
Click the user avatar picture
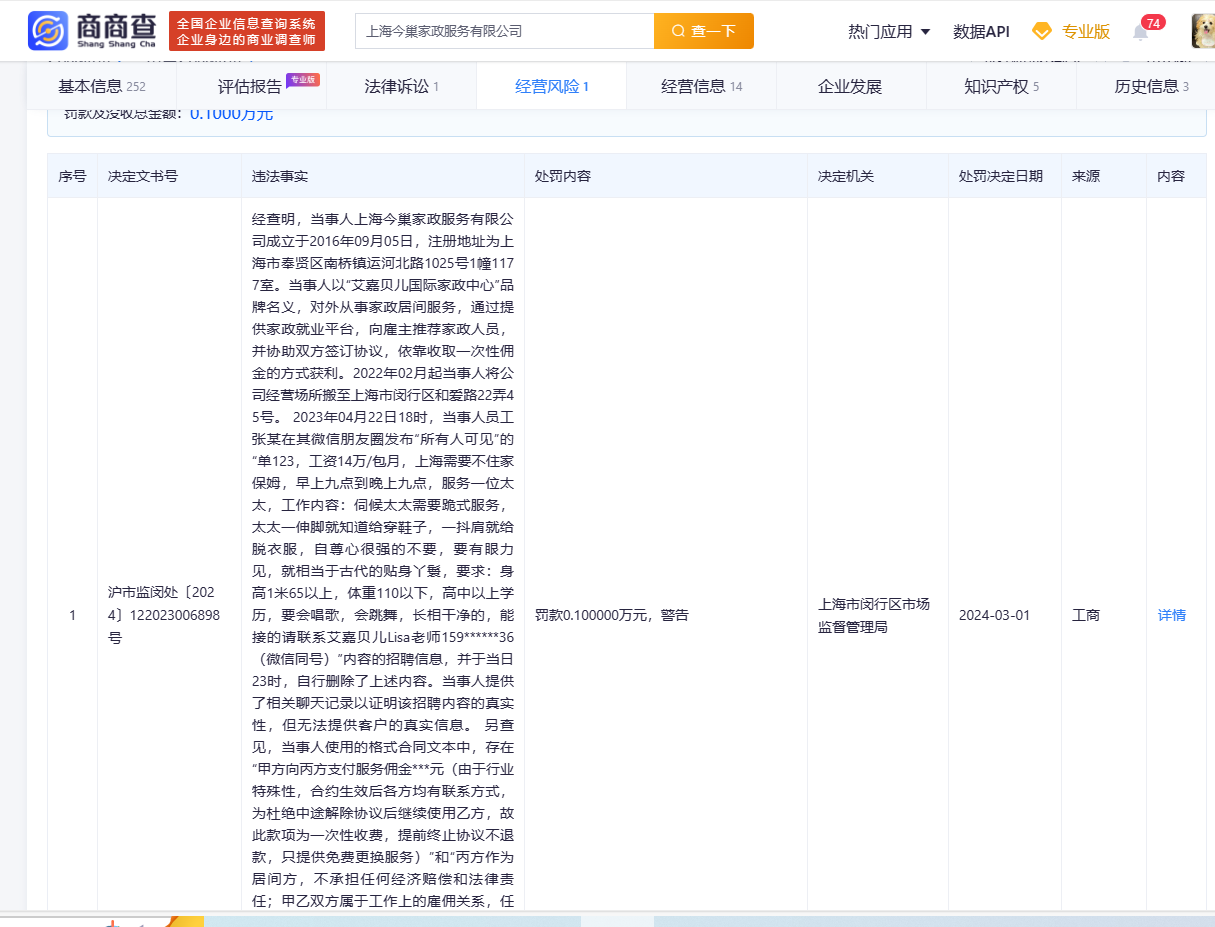[x=1203, y=31]
